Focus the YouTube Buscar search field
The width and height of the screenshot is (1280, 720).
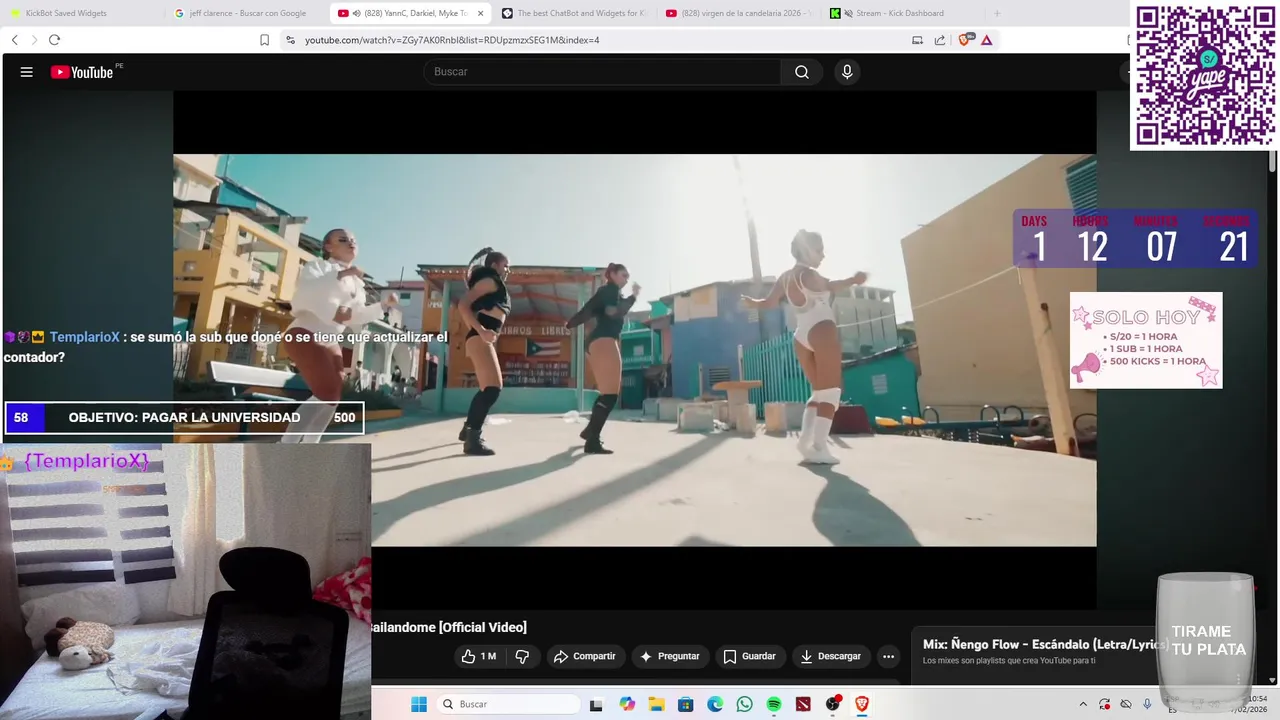[602, 72]
